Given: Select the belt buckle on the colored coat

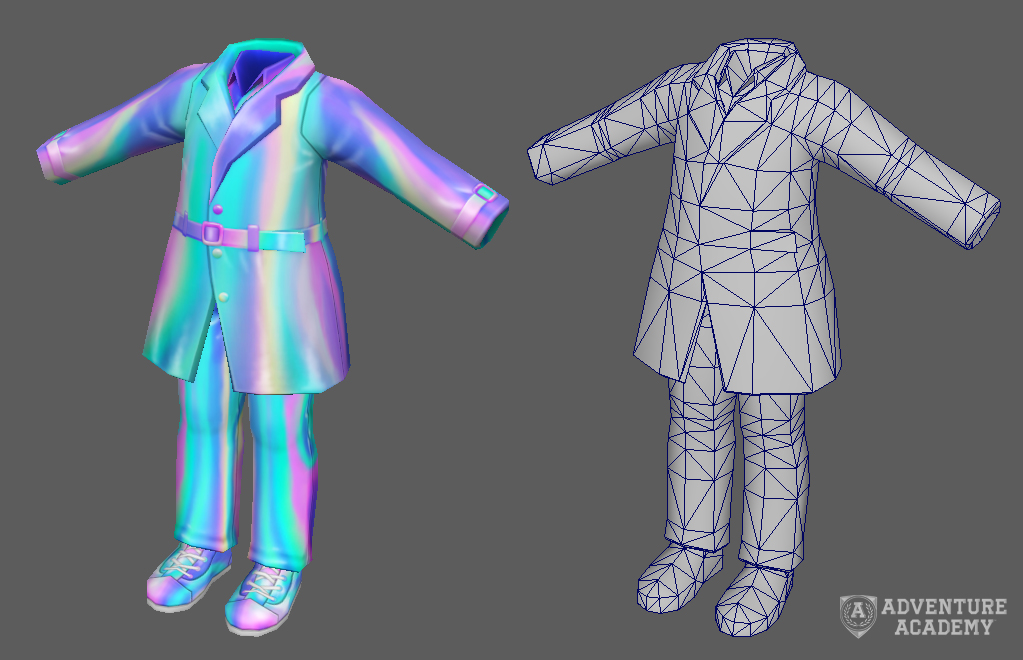Looking at the screenshot, I should [x=212, y=233].
